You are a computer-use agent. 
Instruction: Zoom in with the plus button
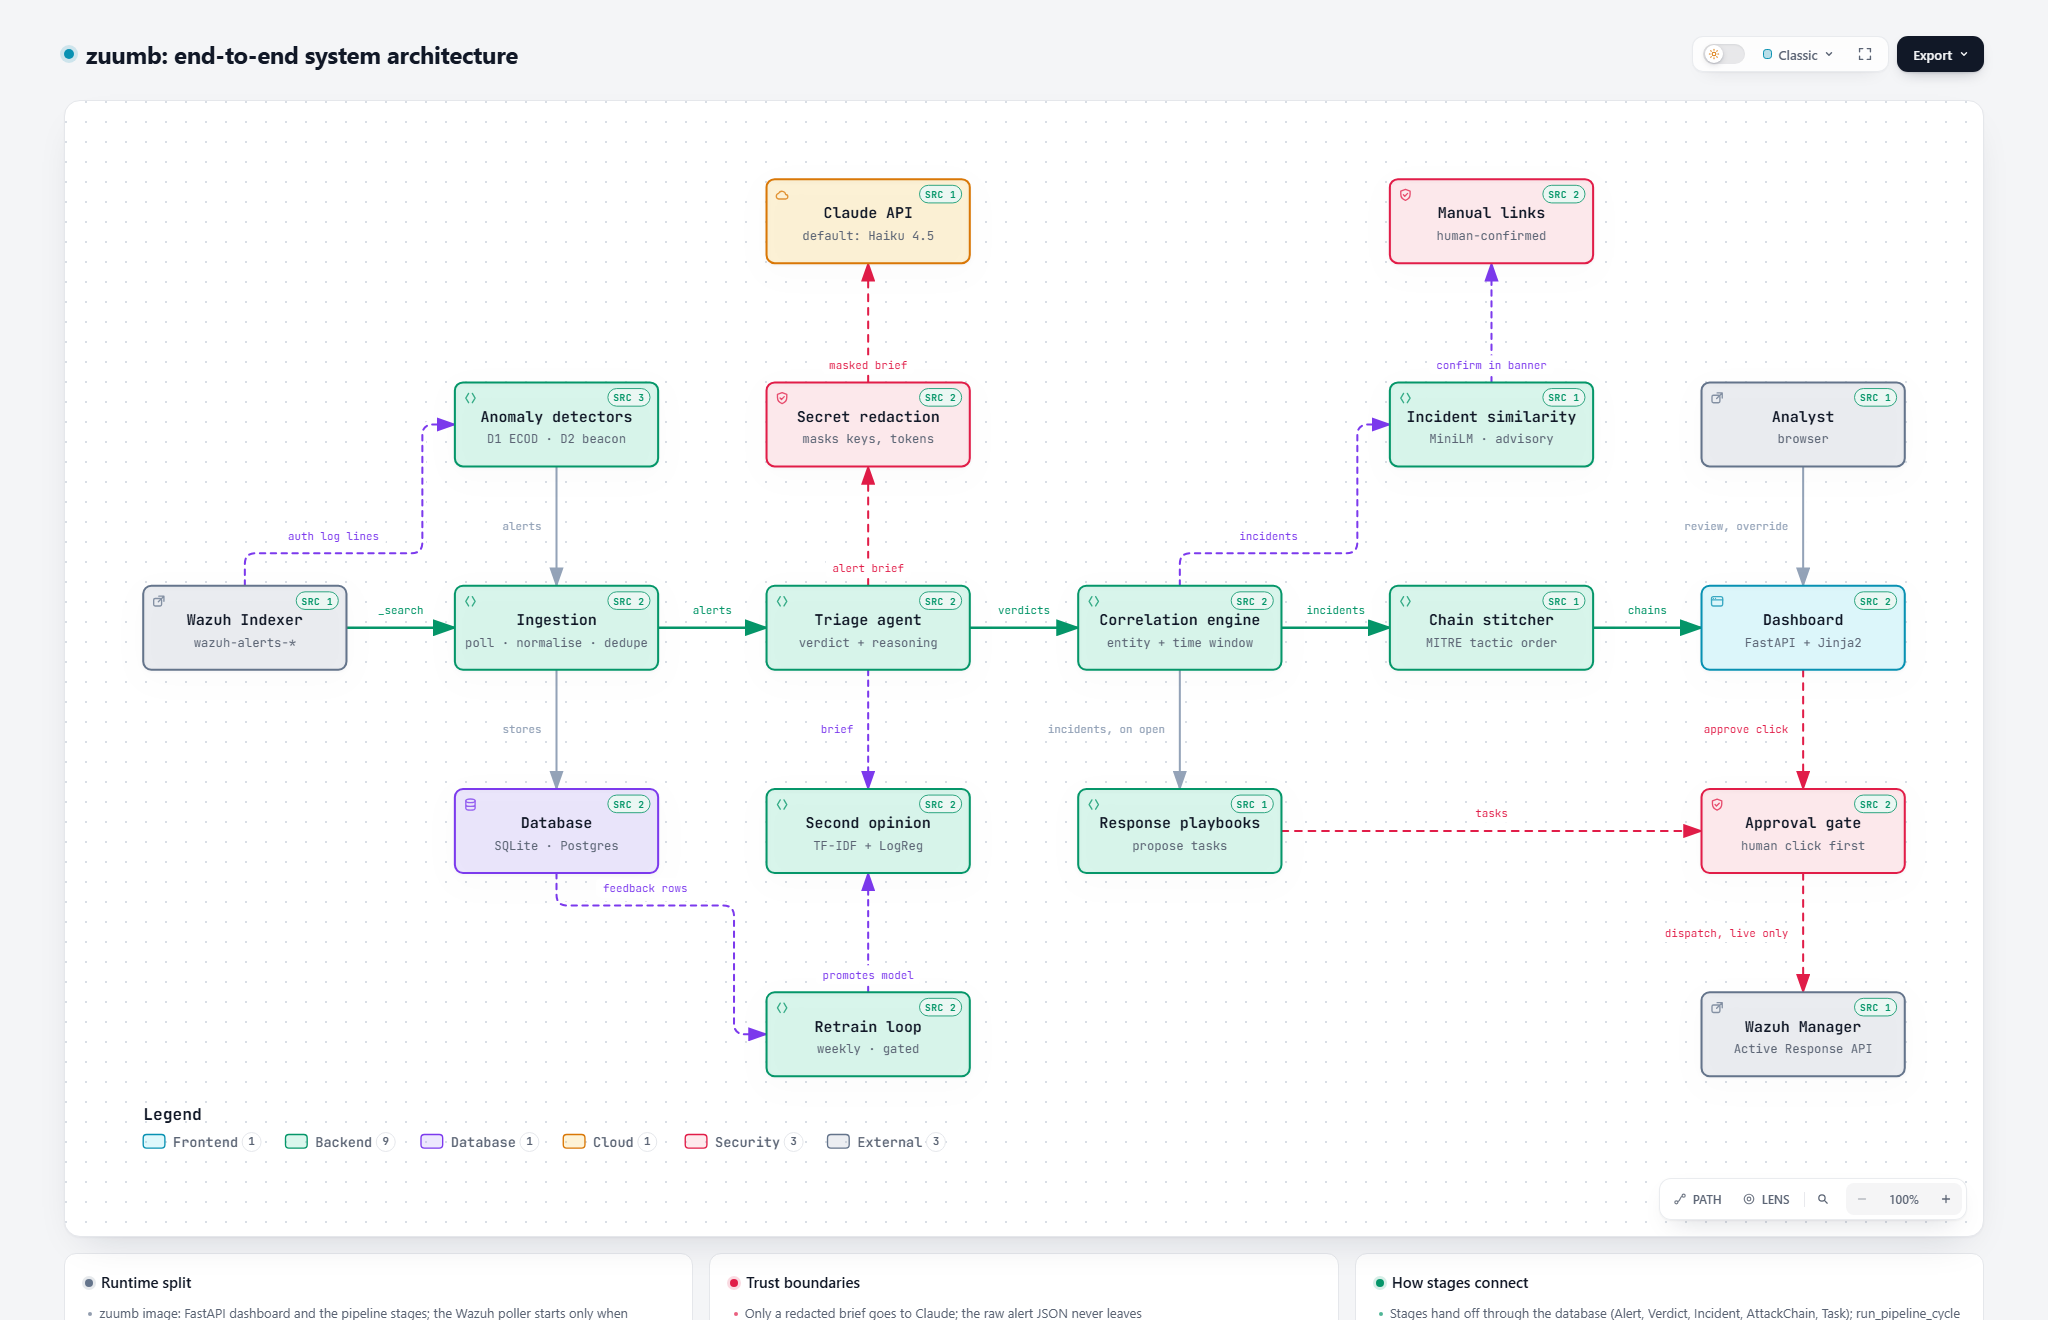[x=1946, y=1199]
